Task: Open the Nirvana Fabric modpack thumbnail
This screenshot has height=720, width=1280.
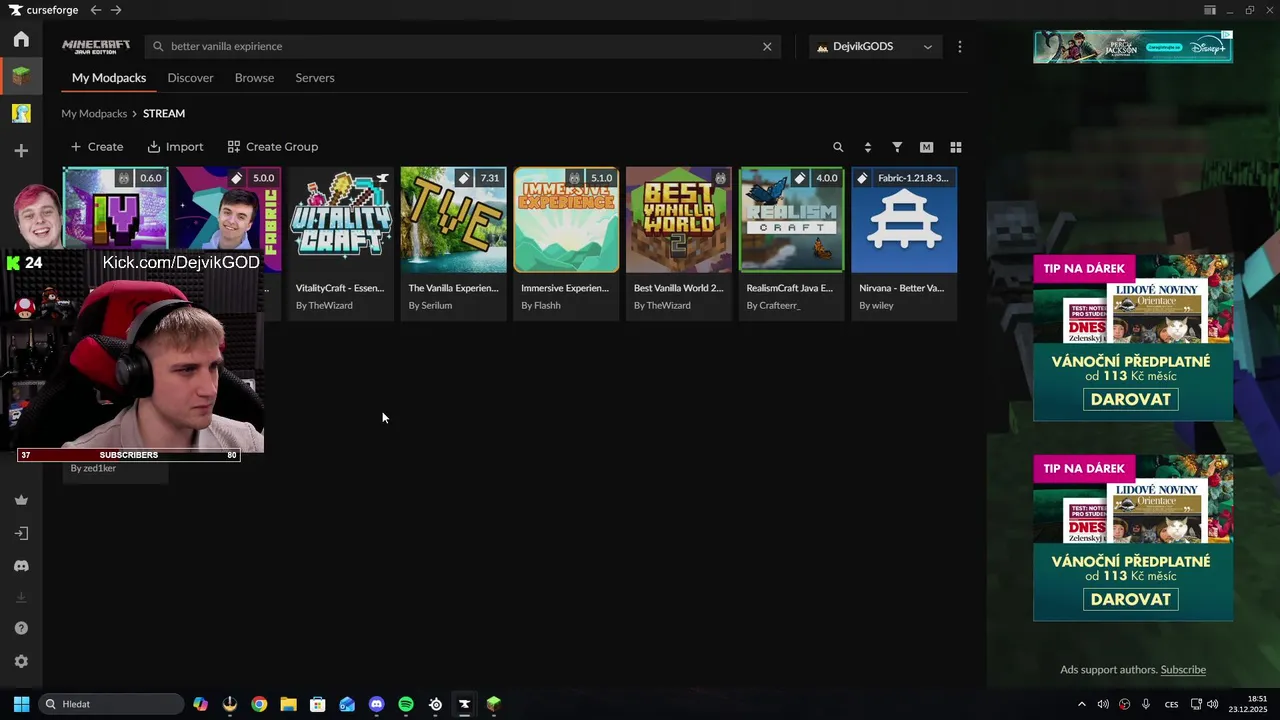Action: (x=904, y=219)
